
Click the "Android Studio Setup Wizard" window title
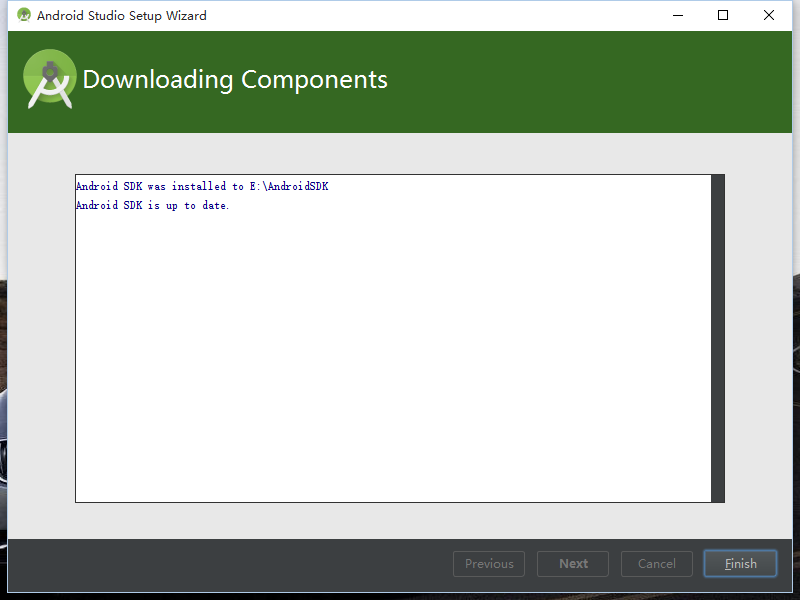point(122,16)
